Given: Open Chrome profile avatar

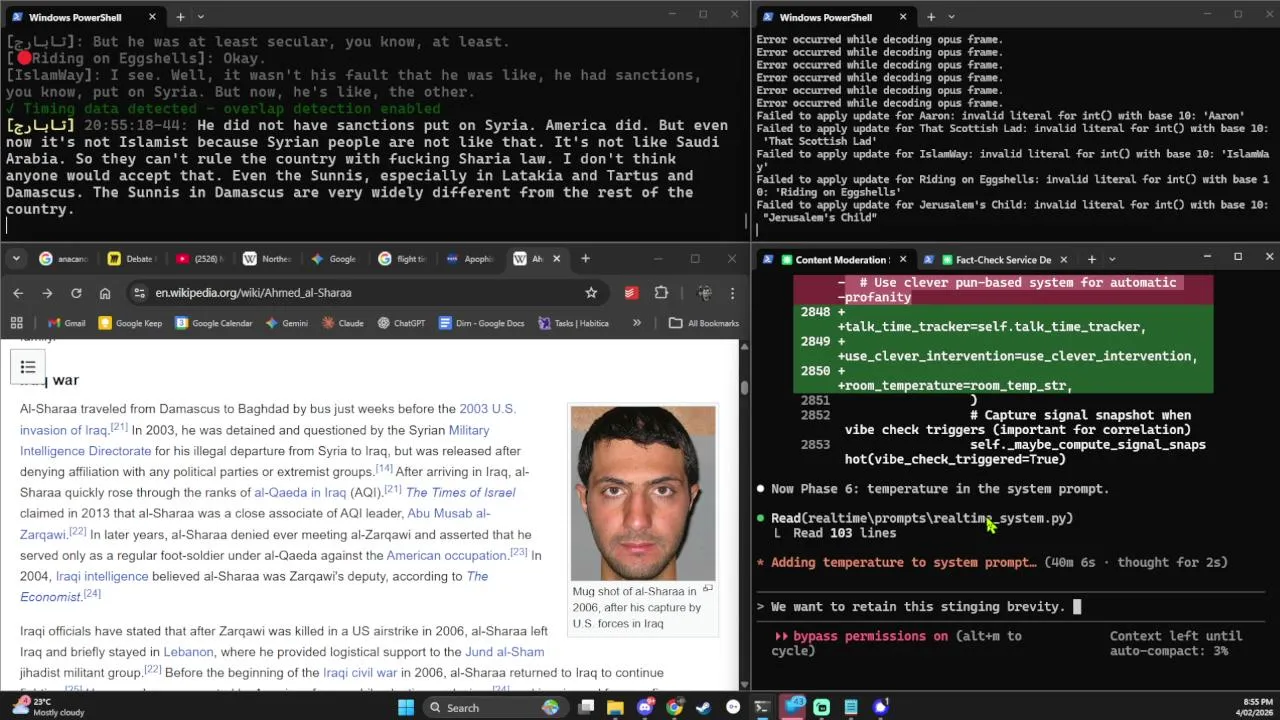Looking at the screenshot, I should click(x=705, y=293).
